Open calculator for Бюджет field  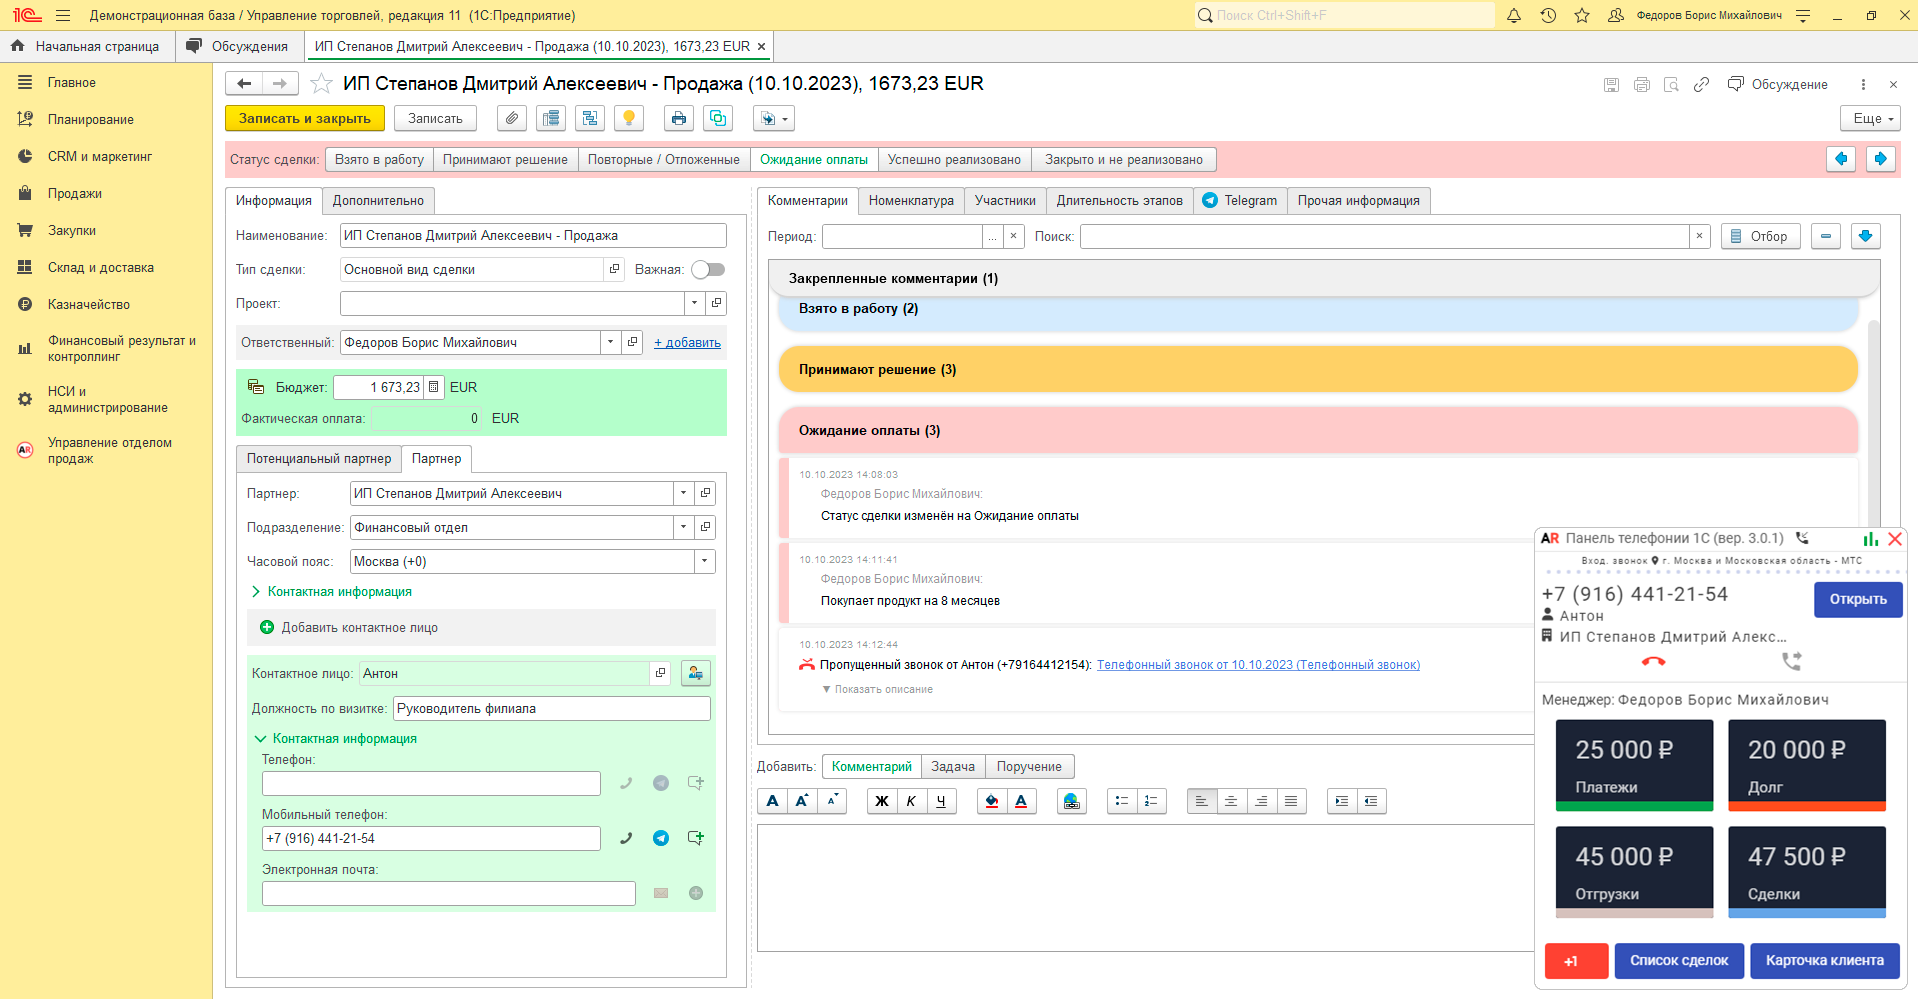click(434, 387)
